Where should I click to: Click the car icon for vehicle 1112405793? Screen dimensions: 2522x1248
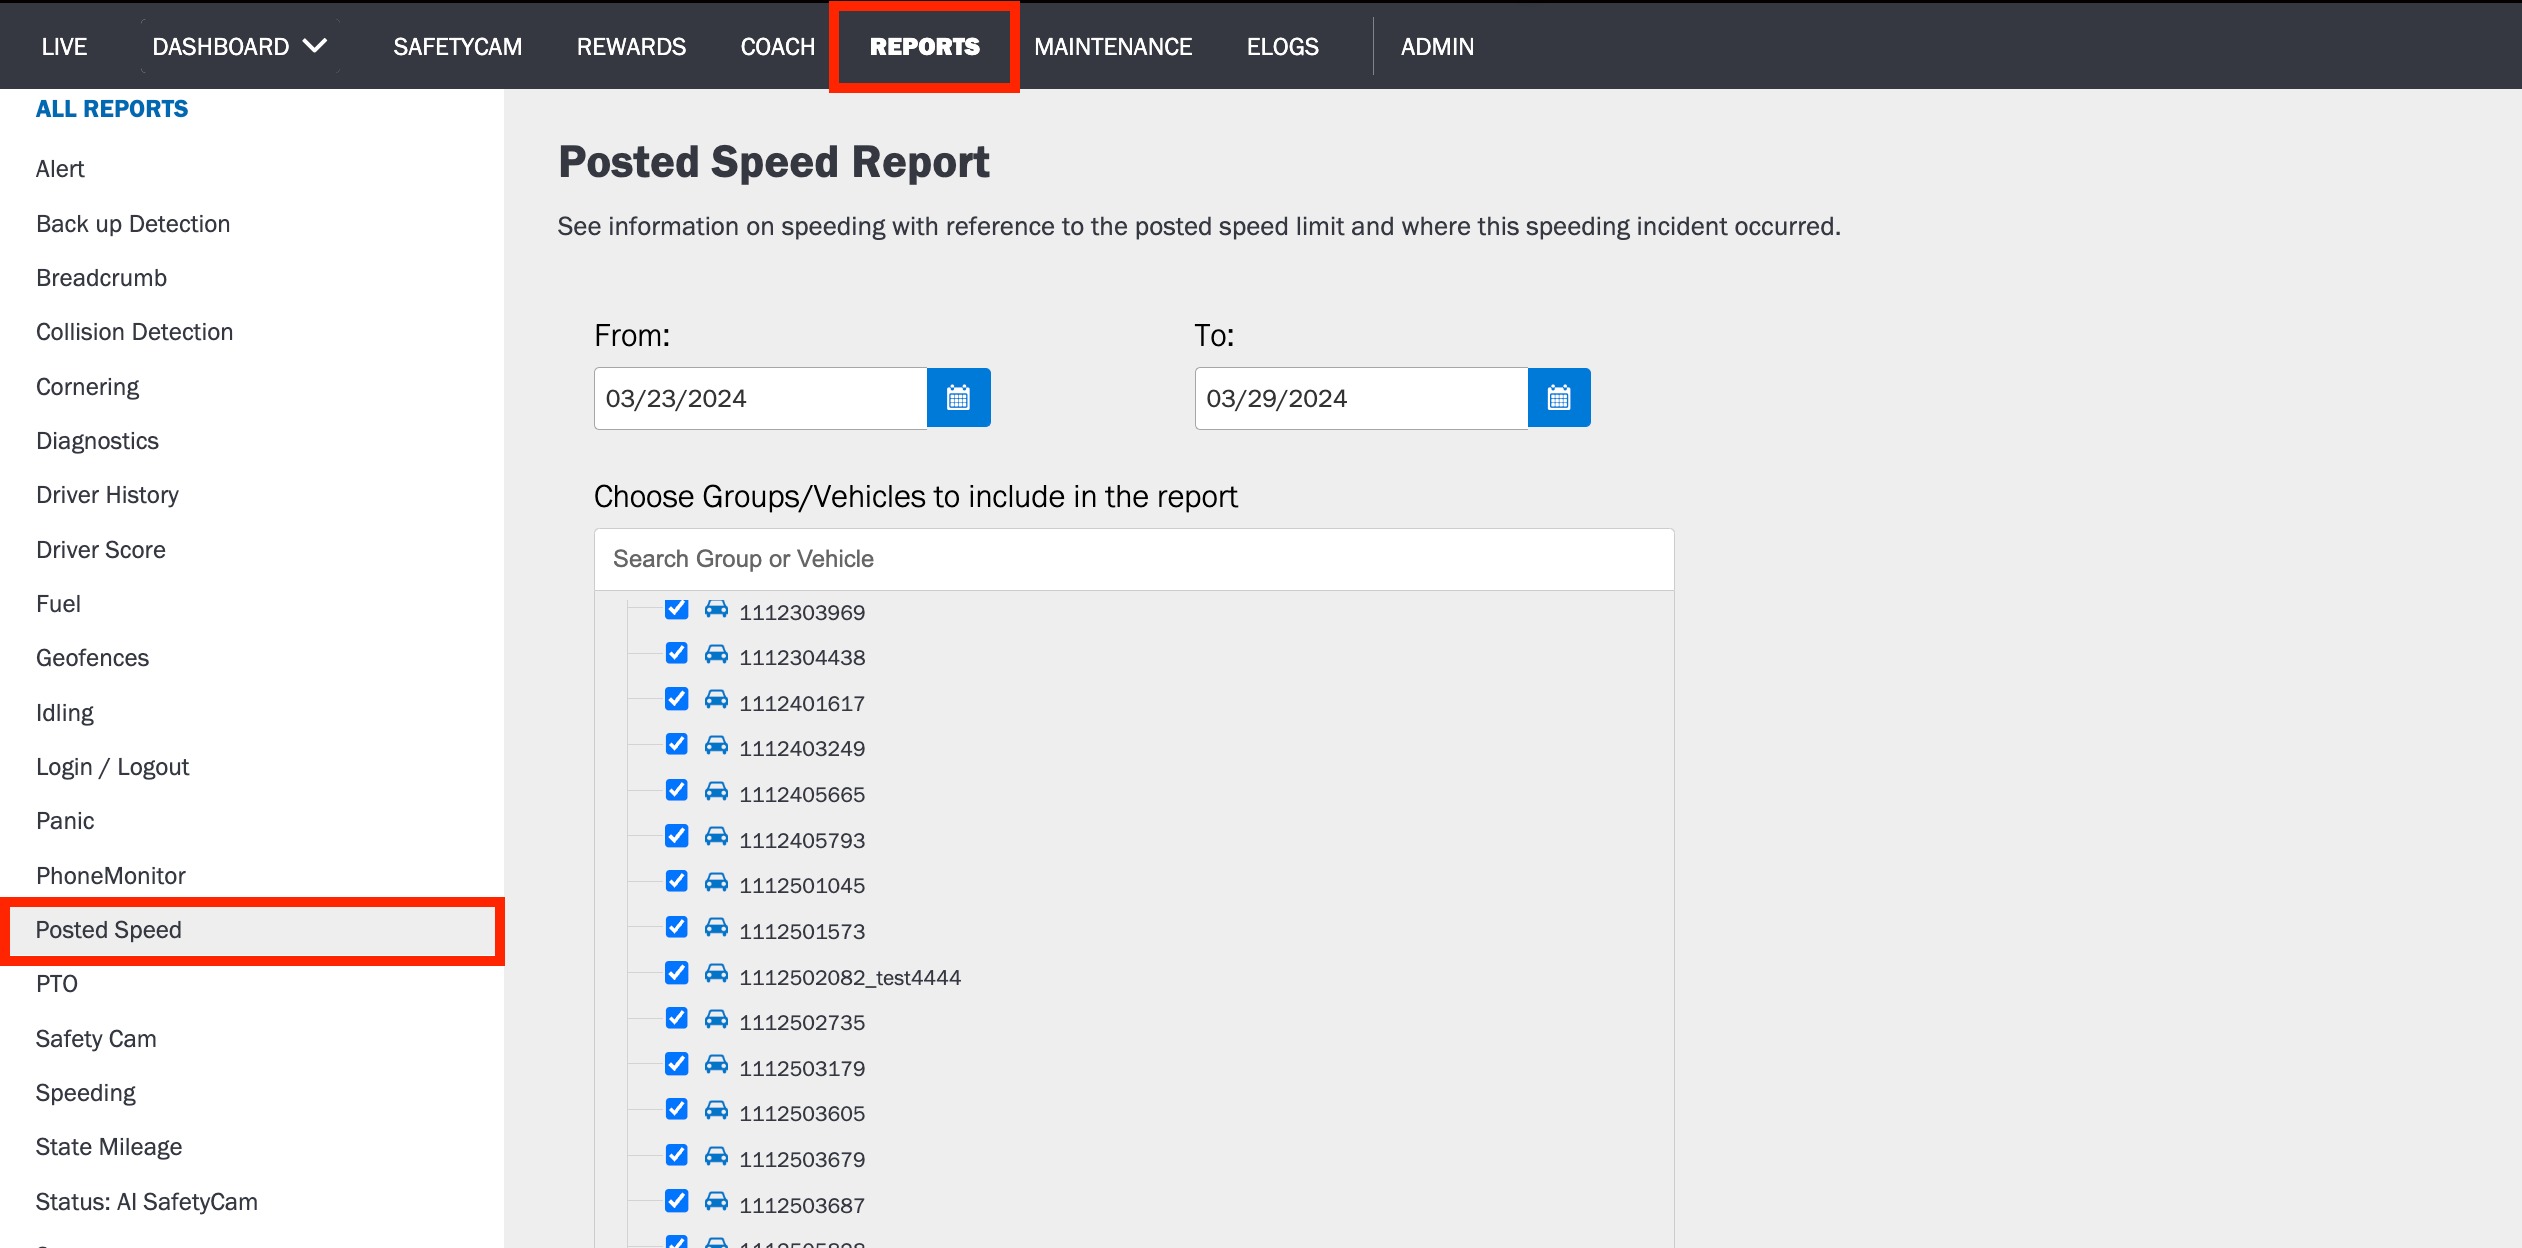[716, 837]
